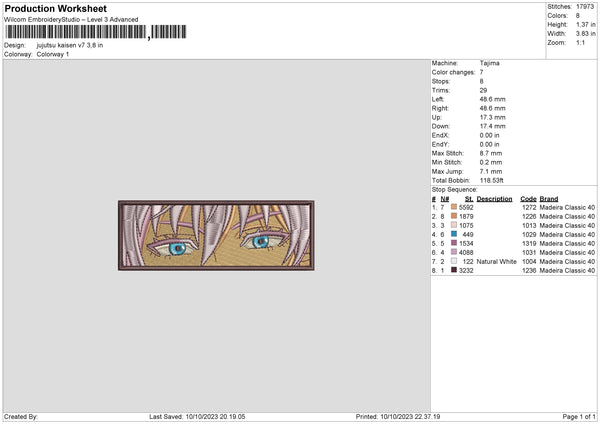600x424 pixels.
Task: Click the Natural White thread swatch
Action: pos(454,261)
